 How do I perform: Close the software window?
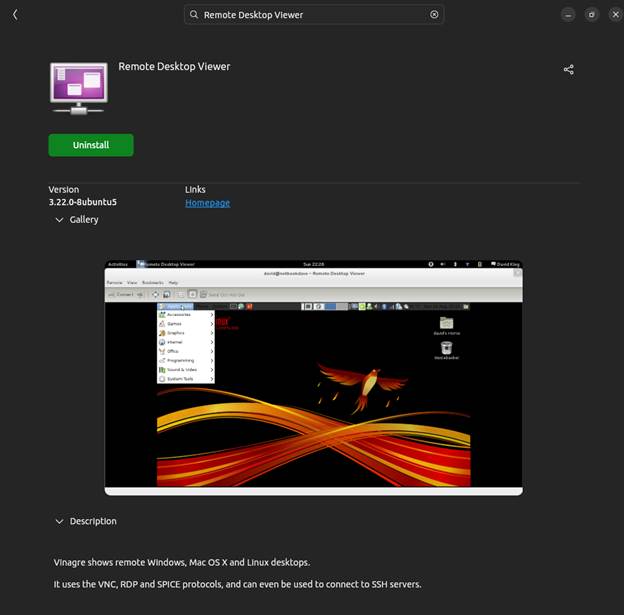point(615,15)
